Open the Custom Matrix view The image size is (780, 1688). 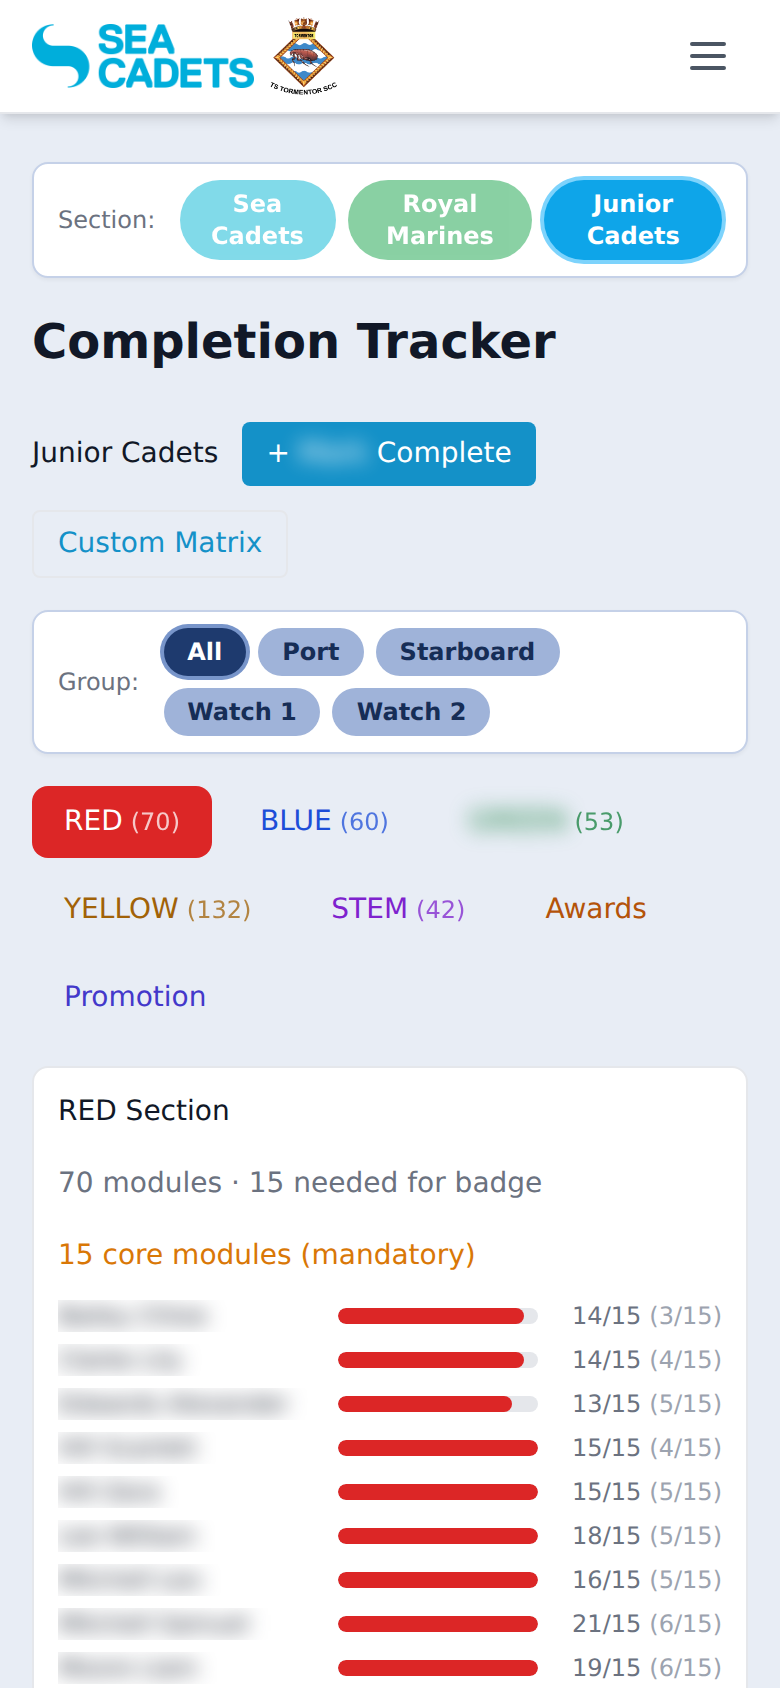point(159,543)
